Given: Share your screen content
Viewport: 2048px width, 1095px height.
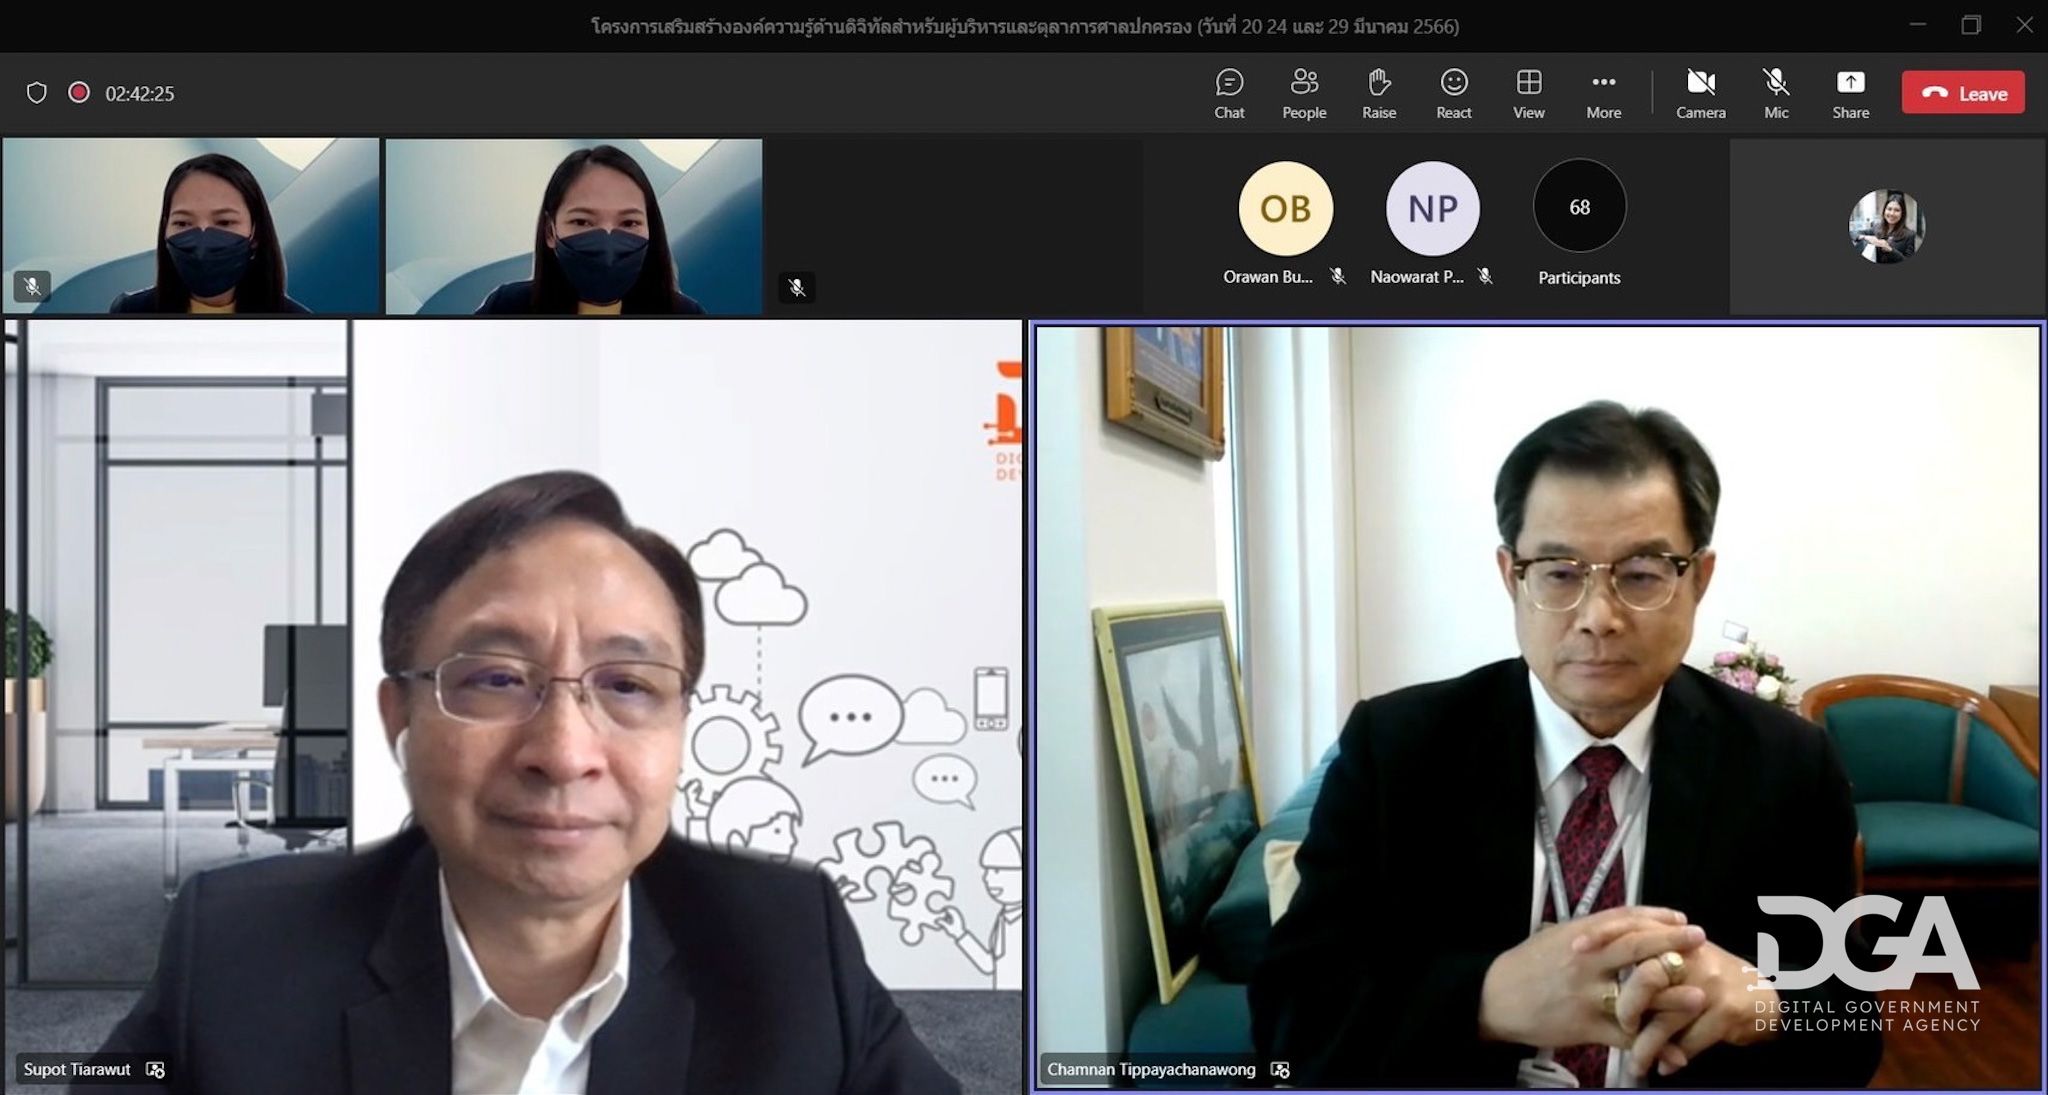Looking at the screenshot, I should pos(1850,93).
